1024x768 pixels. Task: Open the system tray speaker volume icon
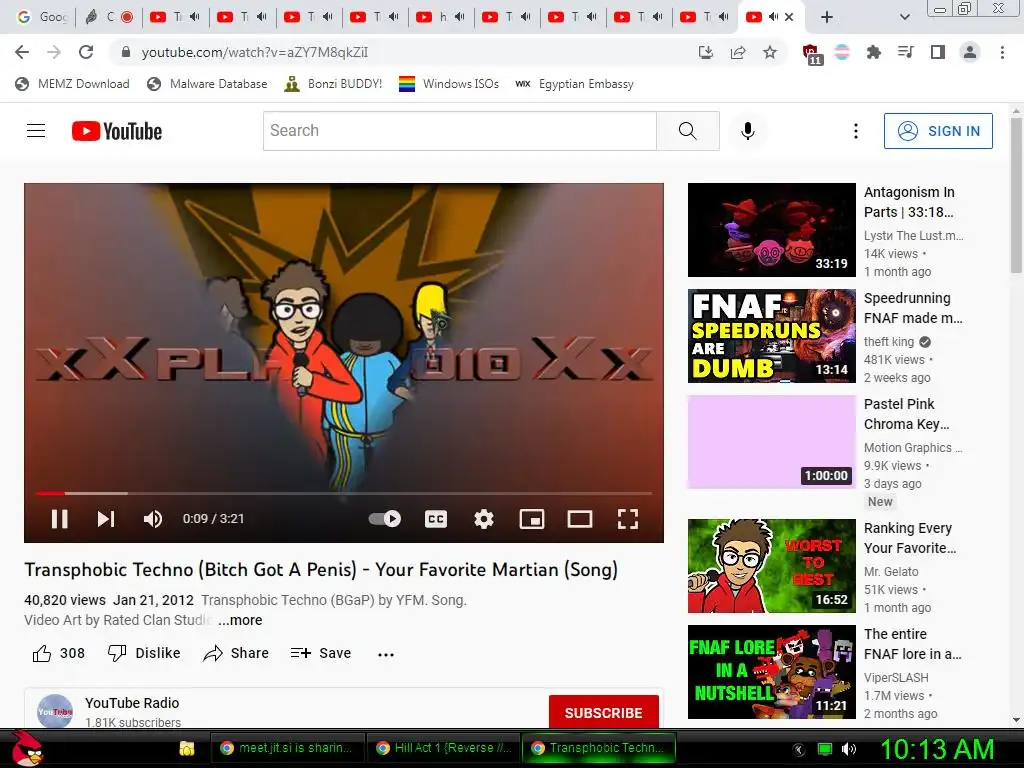coord(849,749)
